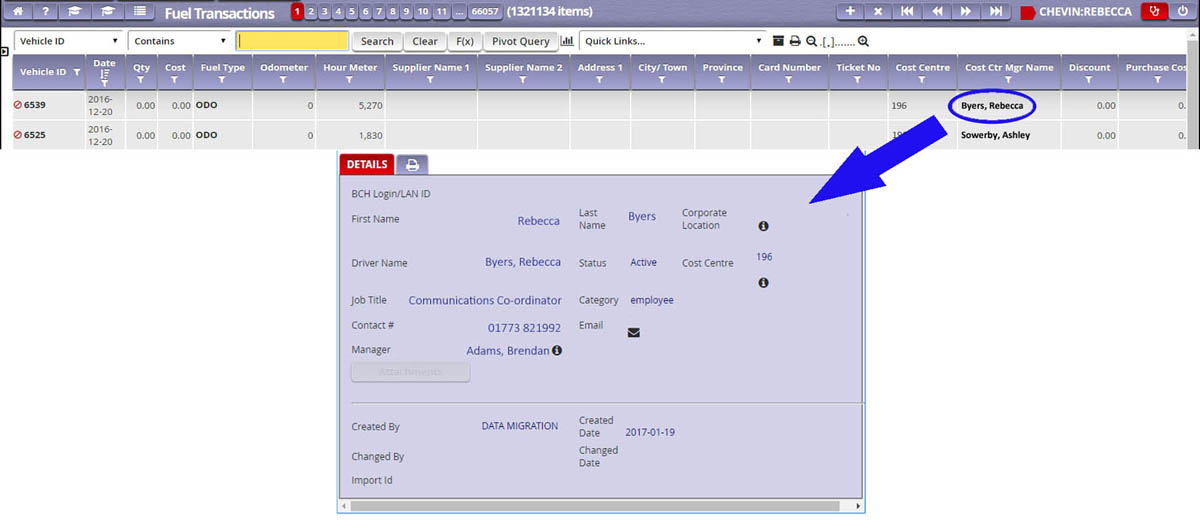Go to page 2
1200x531 pixels.
tap(311, 12)
